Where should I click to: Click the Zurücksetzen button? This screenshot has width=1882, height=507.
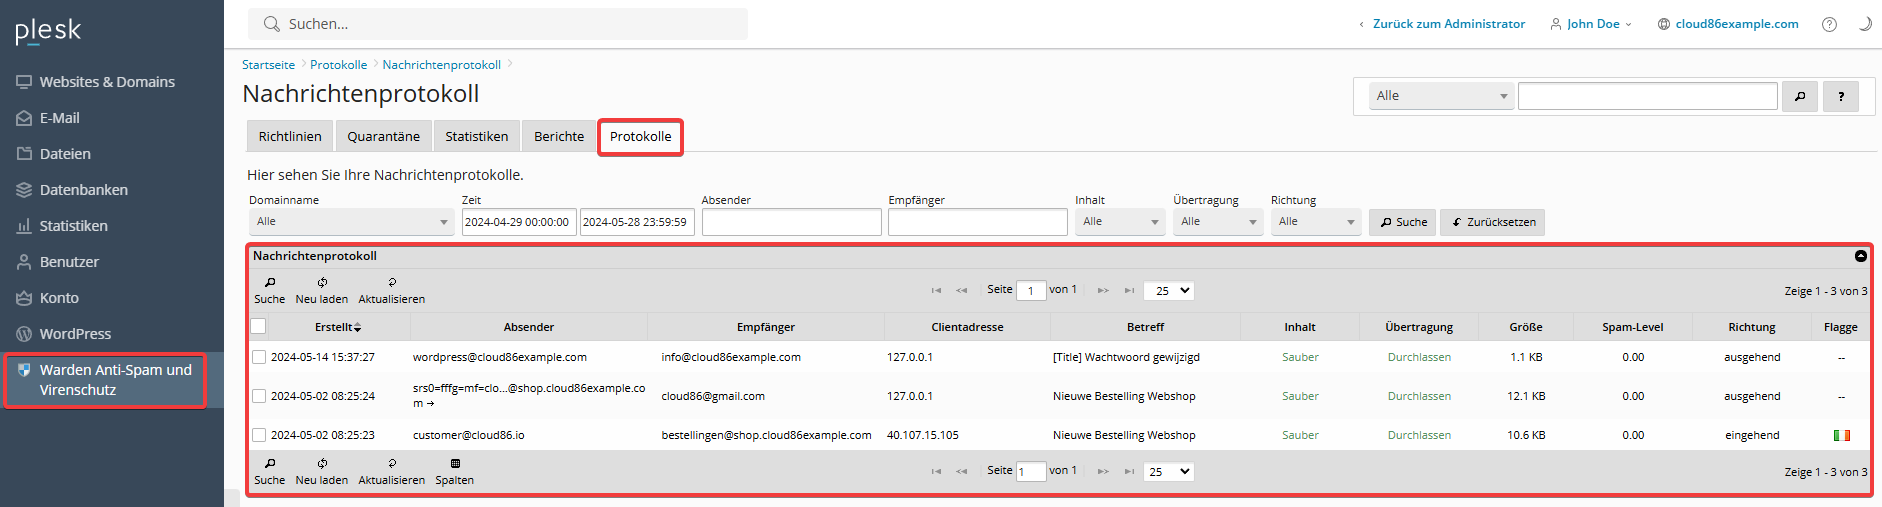coord(1493,222)
